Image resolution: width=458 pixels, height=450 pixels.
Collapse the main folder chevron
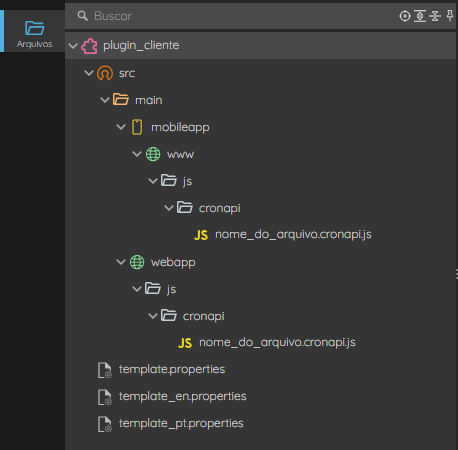[105, 100]
